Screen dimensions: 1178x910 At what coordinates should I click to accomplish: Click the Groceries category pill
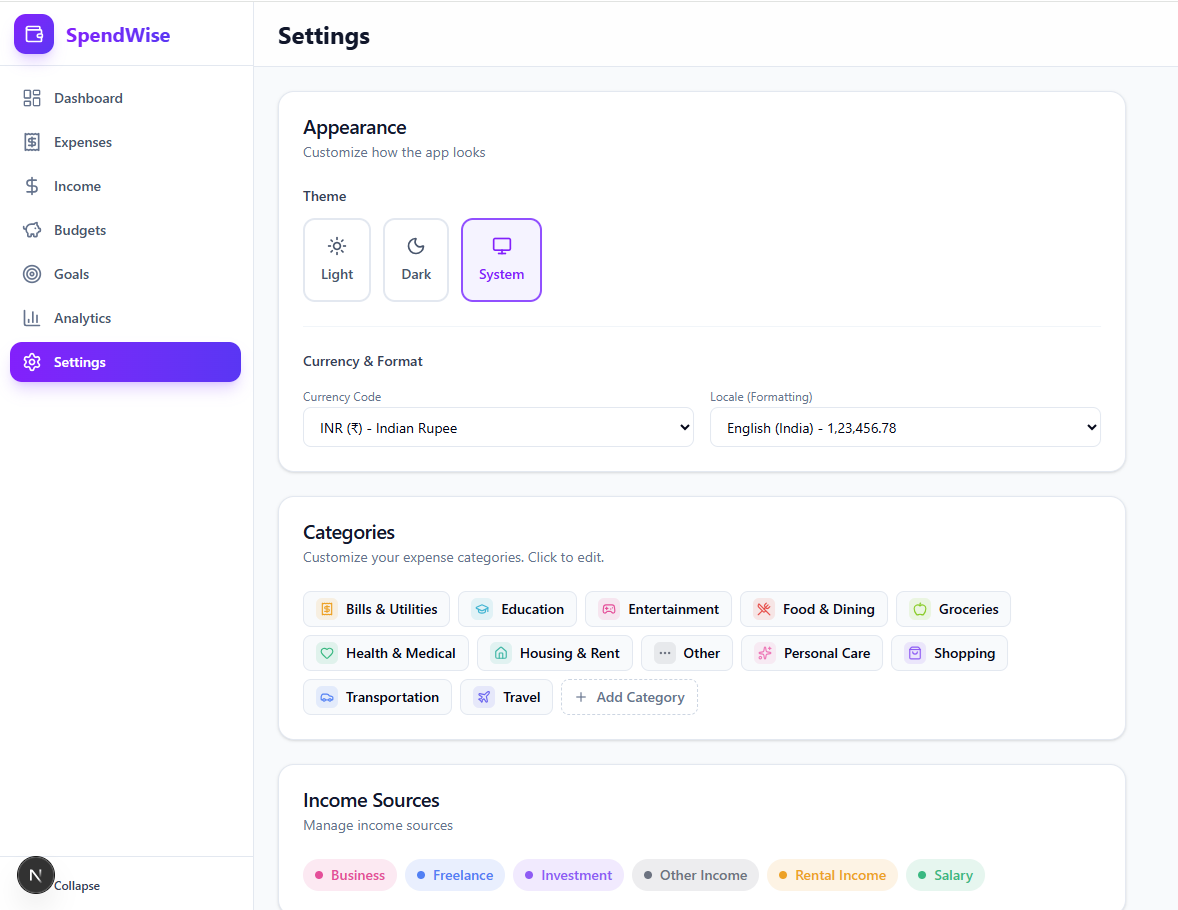point(953,609)
